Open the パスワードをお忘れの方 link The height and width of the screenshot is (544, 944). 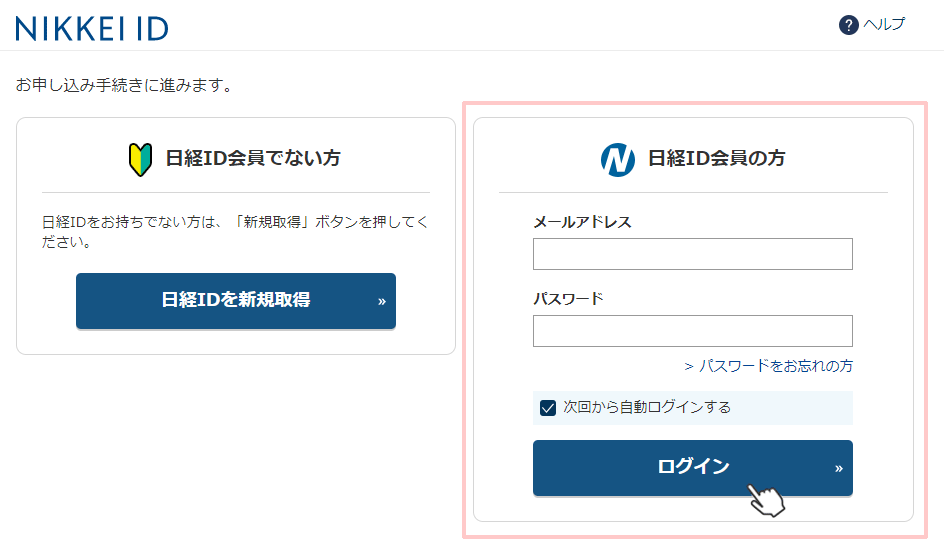(x=768, y=366)
